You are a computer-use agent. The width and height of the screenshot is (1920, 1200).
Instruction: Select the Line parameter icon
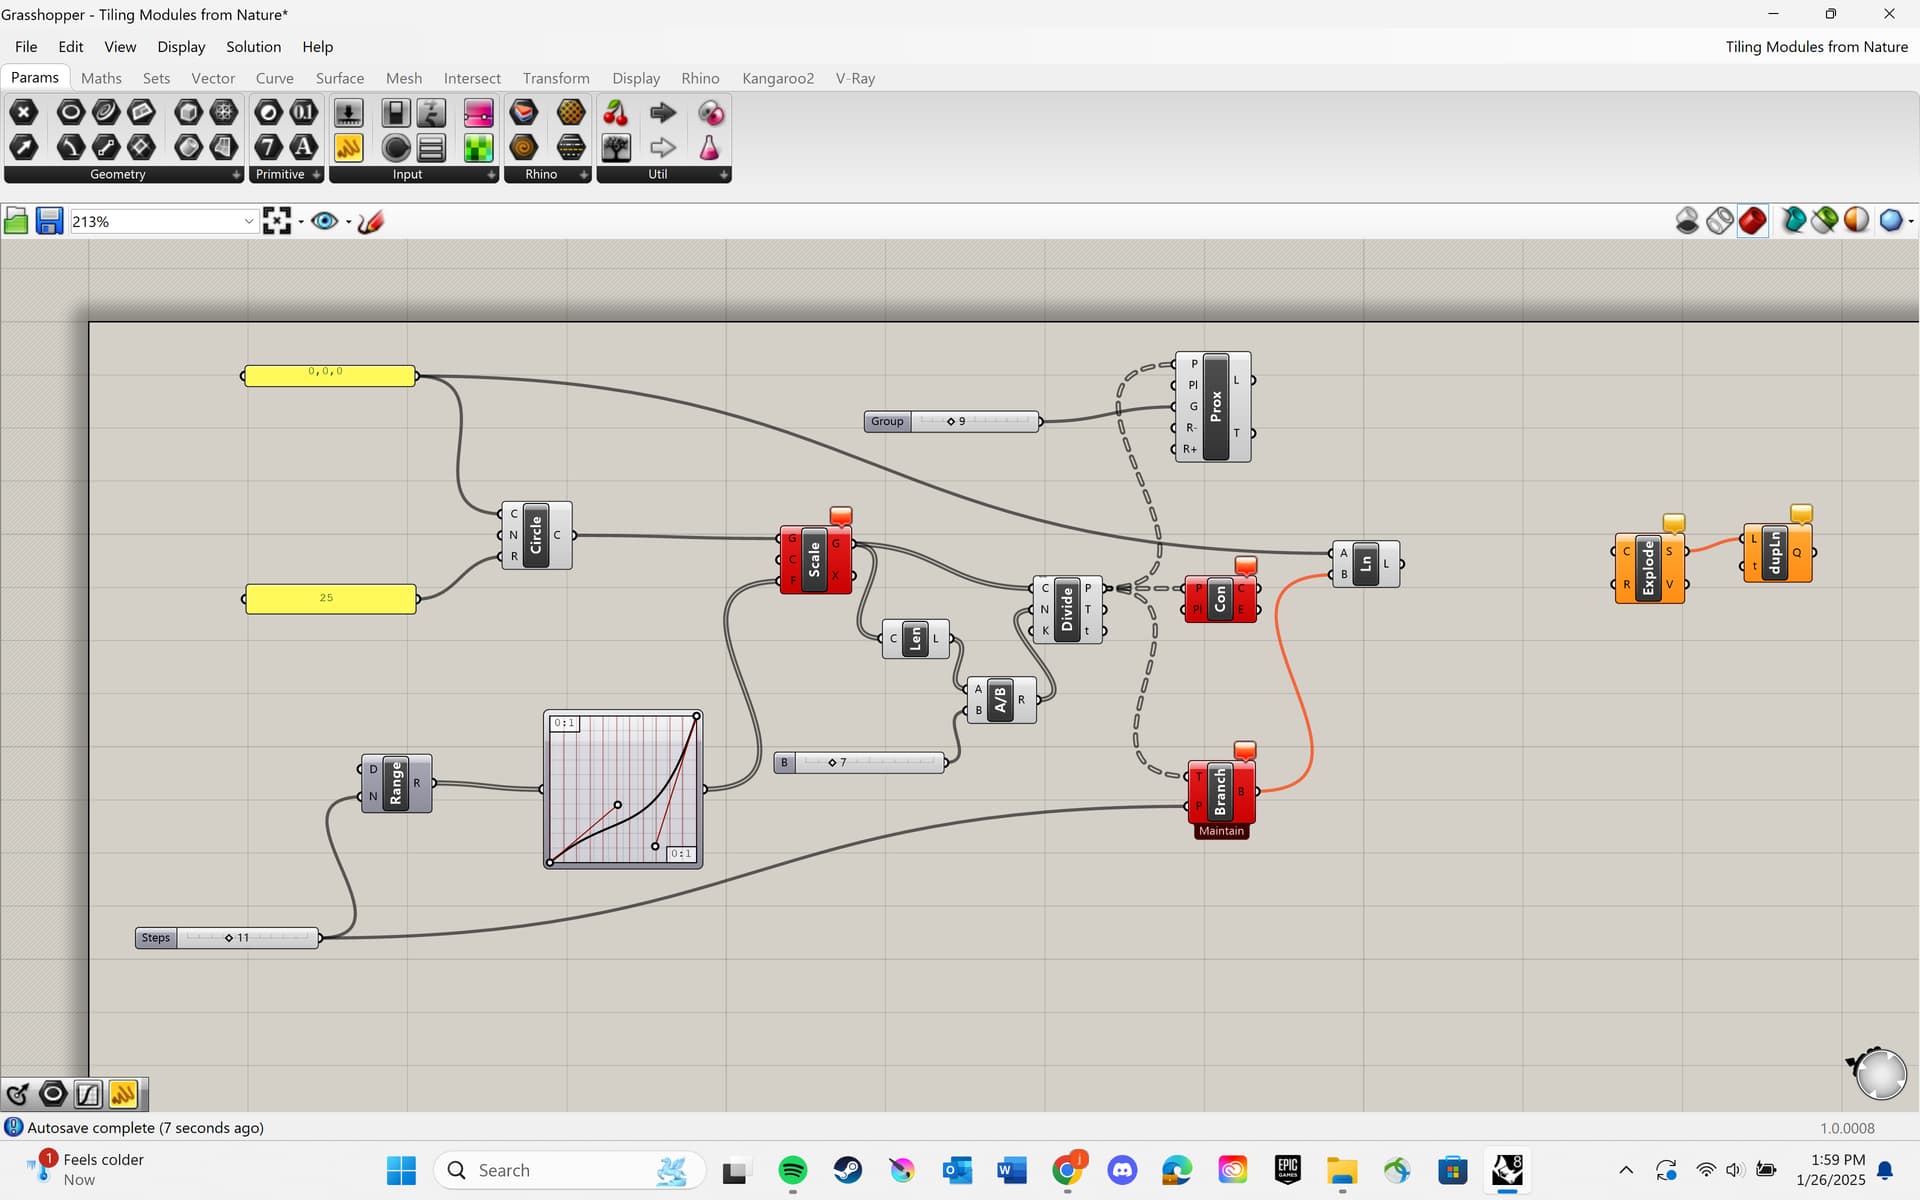(x=106, y=148)
